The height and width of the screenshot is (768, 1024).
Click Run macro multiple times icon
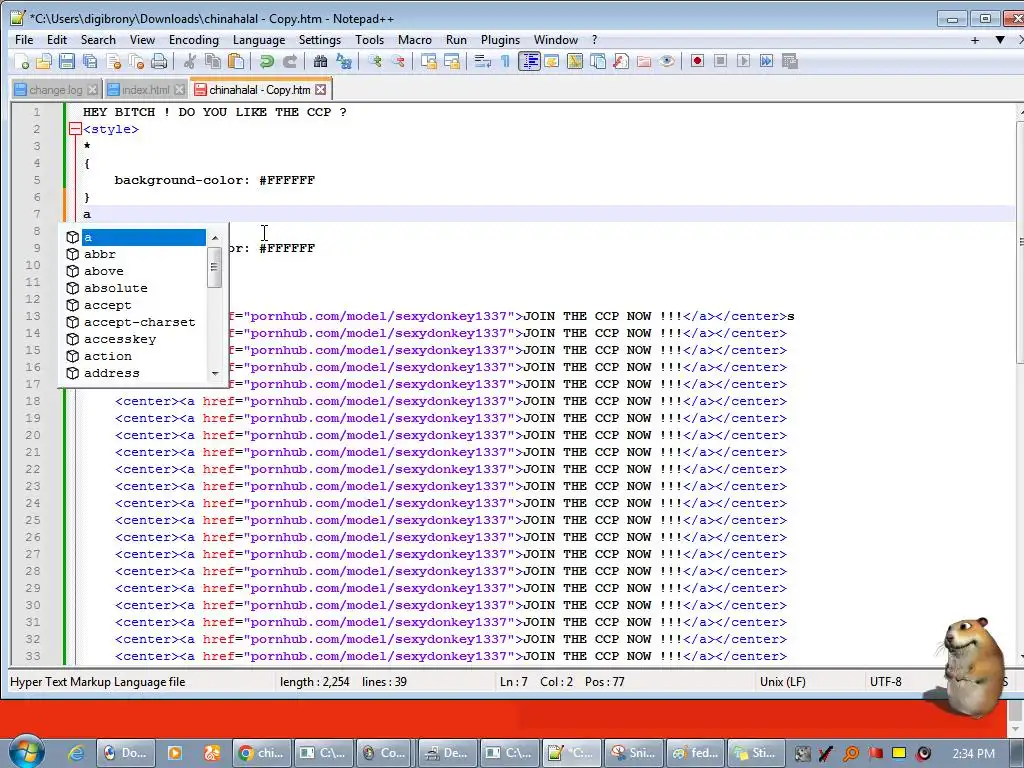coord(767,61)
